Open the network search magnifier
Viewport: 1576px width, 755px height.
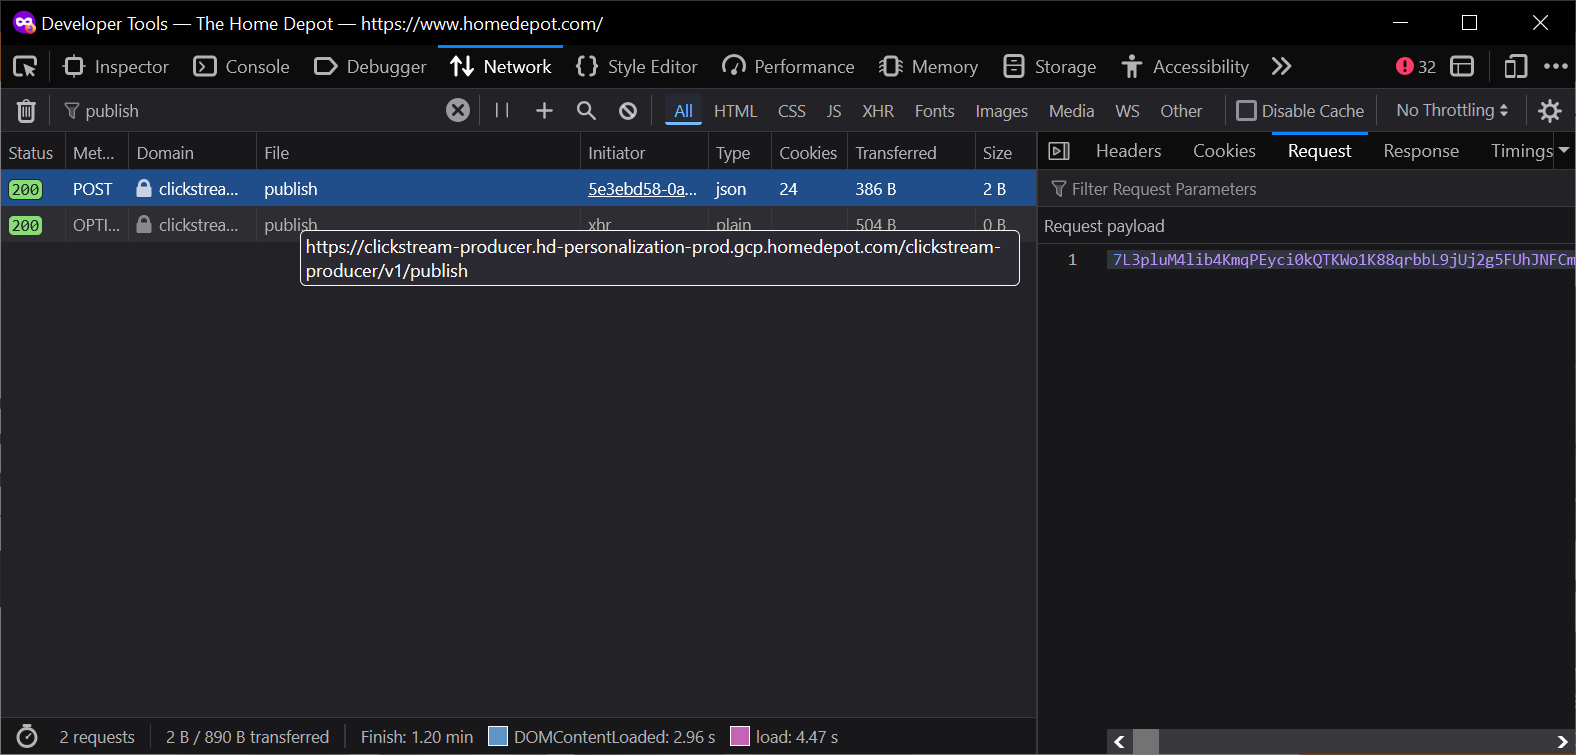[587, 111]
